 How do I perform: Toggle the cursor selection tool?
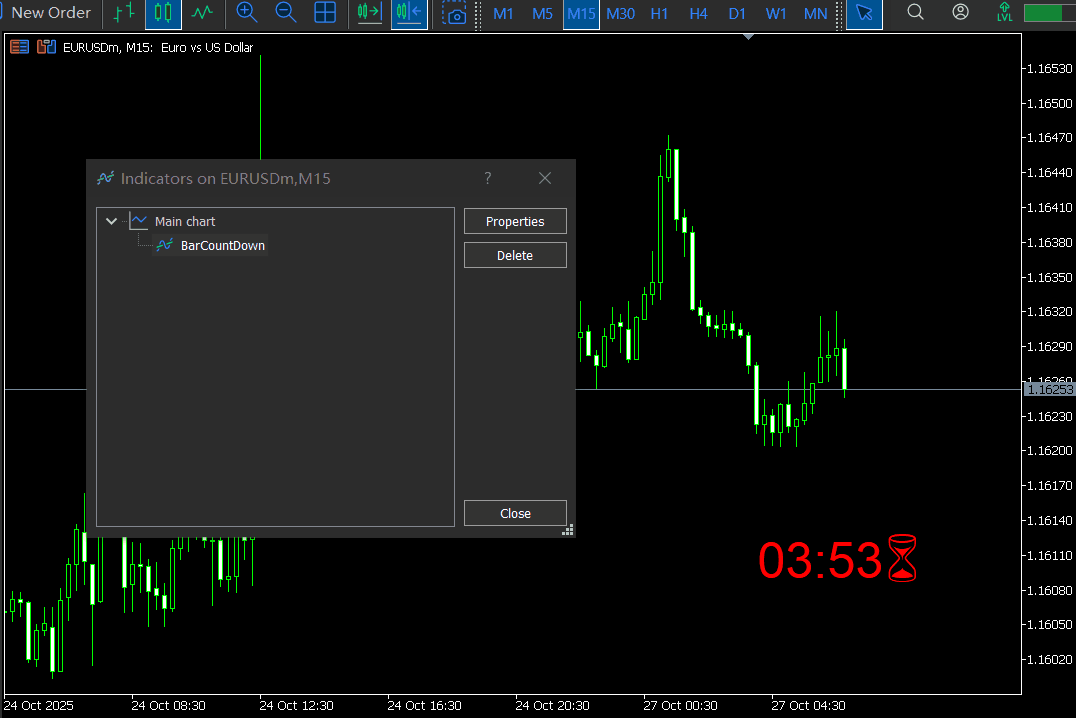[864, 14]
